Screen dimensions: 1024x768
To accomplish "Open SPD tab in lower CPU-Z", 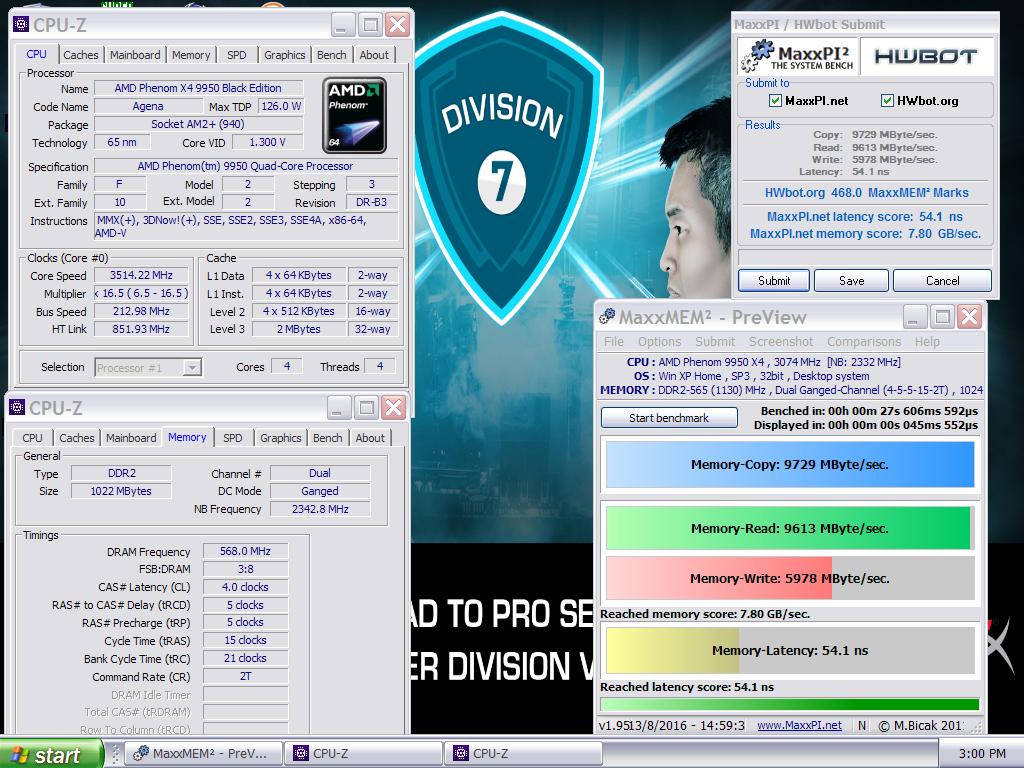I will point(232,438).
